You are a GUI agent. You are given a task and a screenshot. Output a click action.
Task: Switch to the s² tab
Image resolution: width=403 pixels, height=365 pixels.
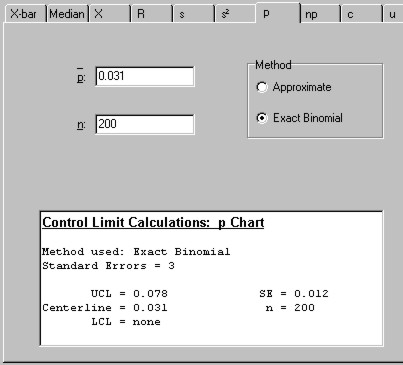coord(236,14)
